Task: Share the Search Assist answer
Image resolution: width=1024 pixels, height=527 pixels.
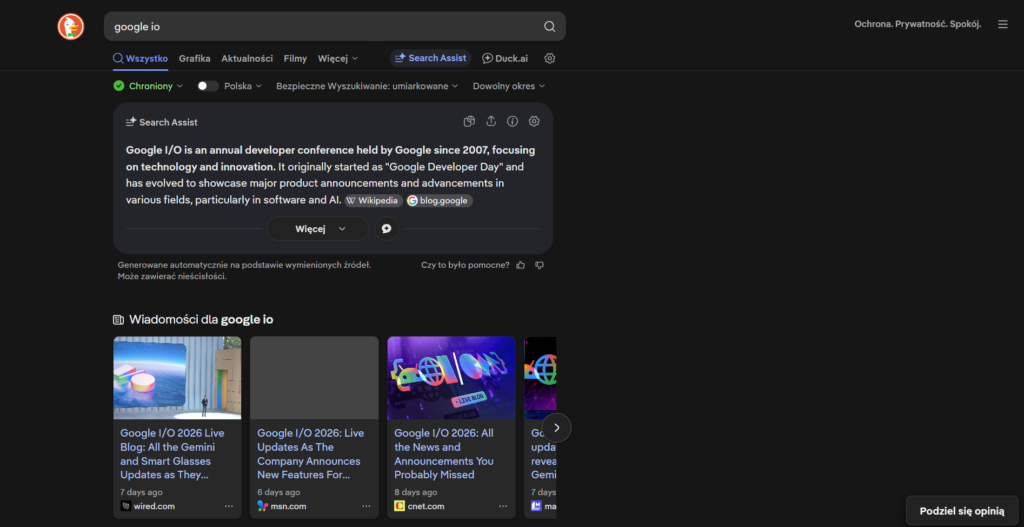Action: [x=491, y=121]
